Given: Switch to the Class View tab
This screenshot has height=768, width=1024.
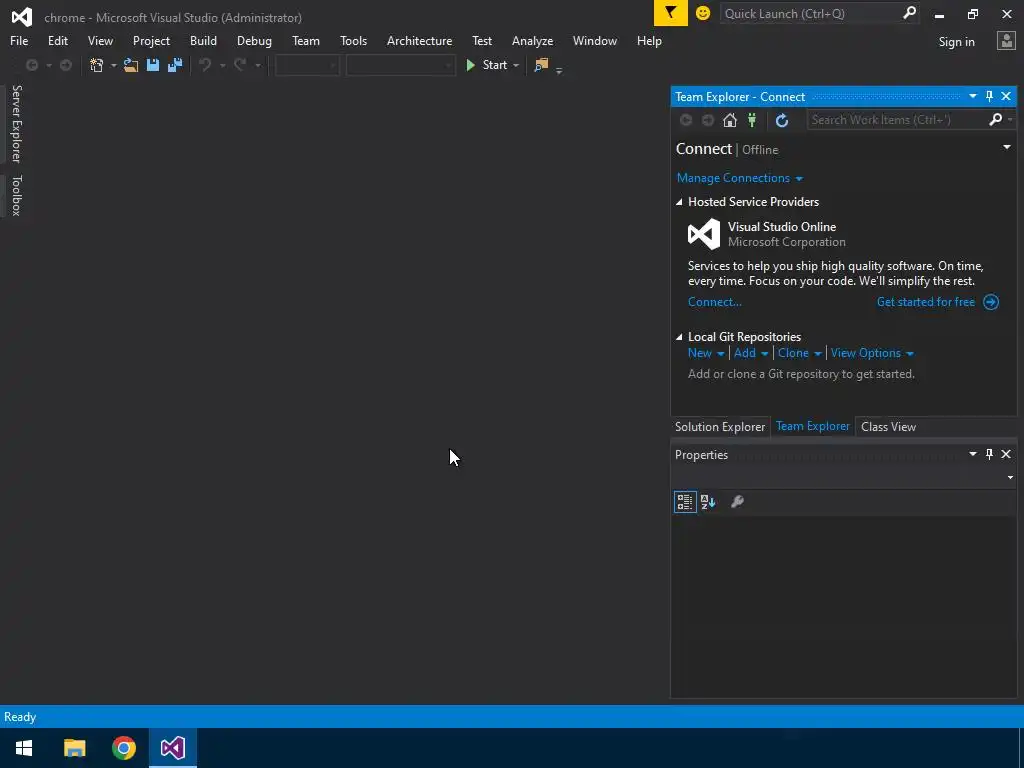Looking at the screenshot, I should tap(888, 426).
